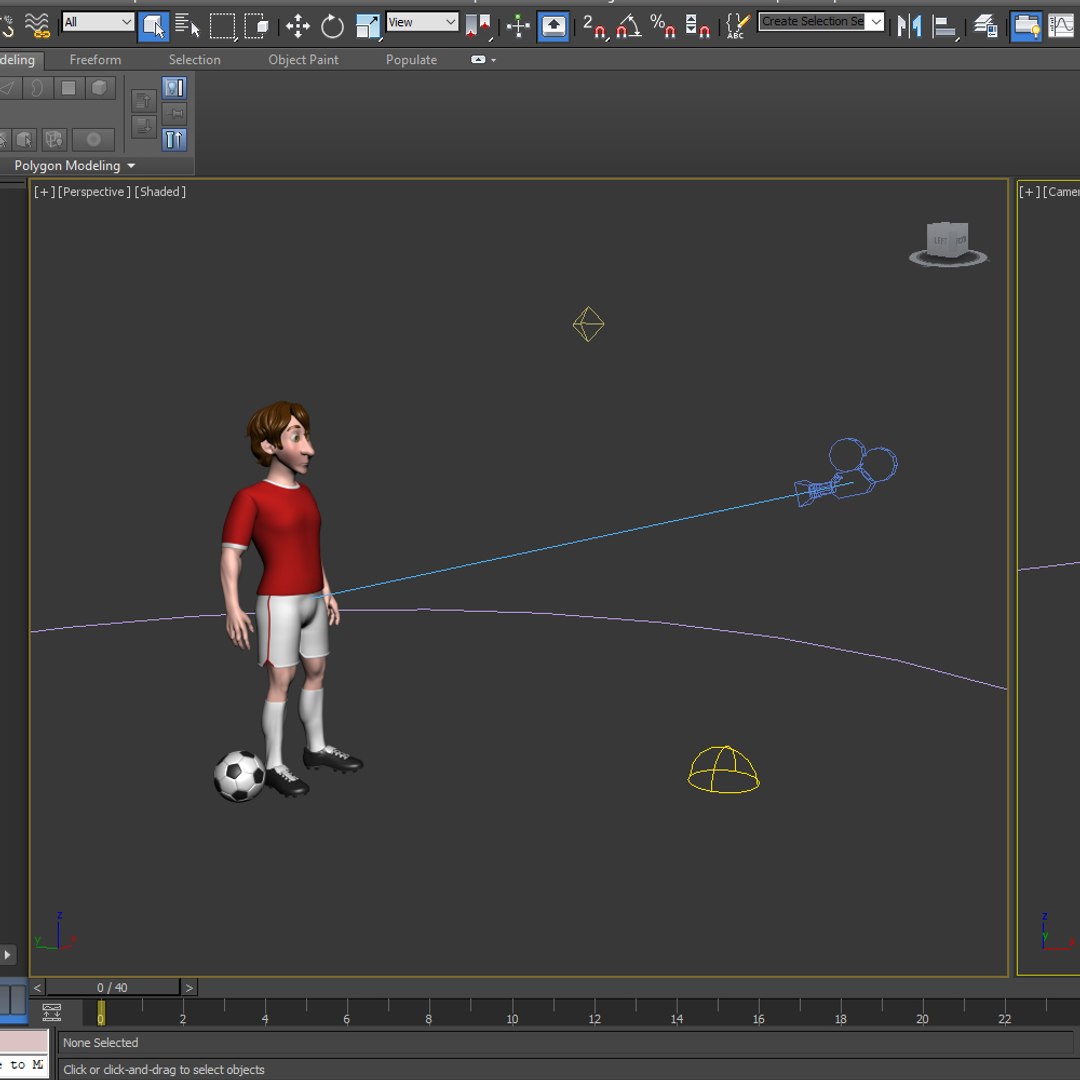Select the Select and Scale tool
1080x1080 pixels.
(x=368, y=26)
